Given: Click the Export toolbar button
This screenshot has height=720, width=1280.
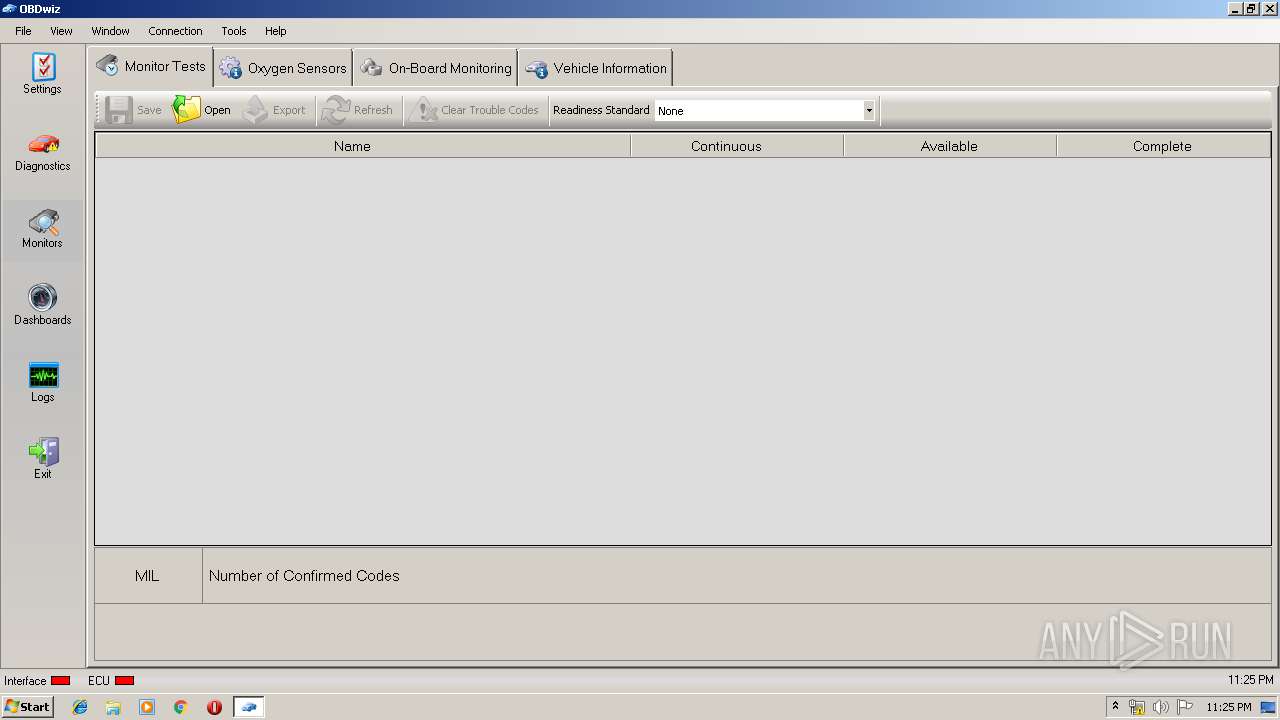Looking at the screenshot, I should 275,110.
